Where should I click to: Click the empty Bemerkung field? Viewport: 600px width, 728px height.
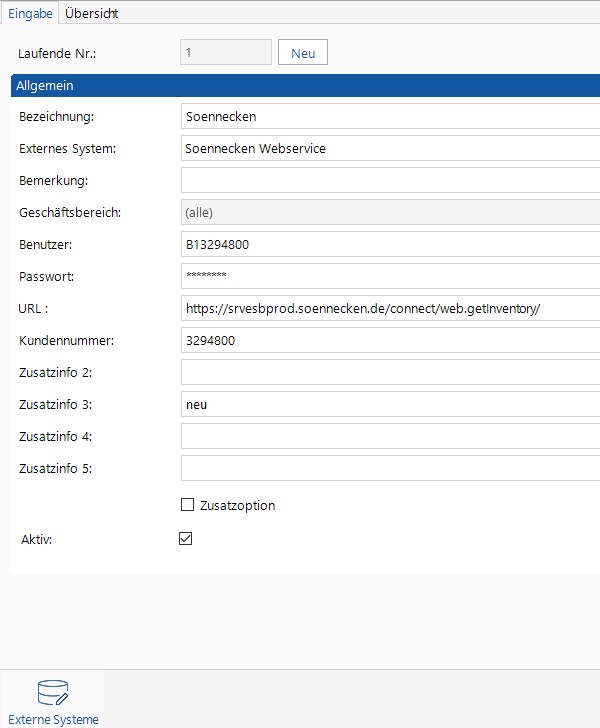coord(390,180)
